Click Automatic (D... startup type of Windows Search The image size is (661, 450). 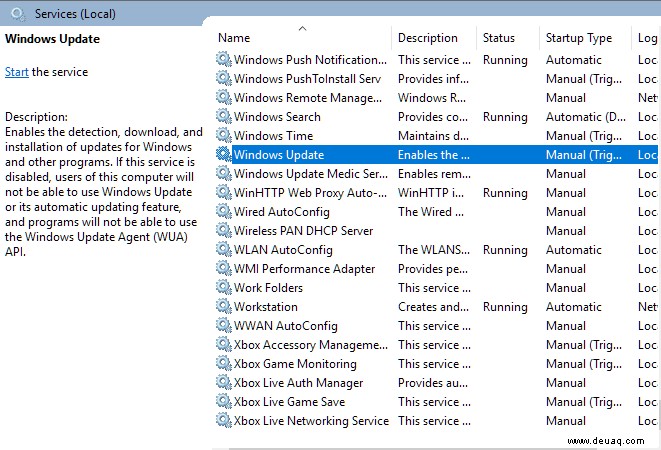(x=586, y=117)
